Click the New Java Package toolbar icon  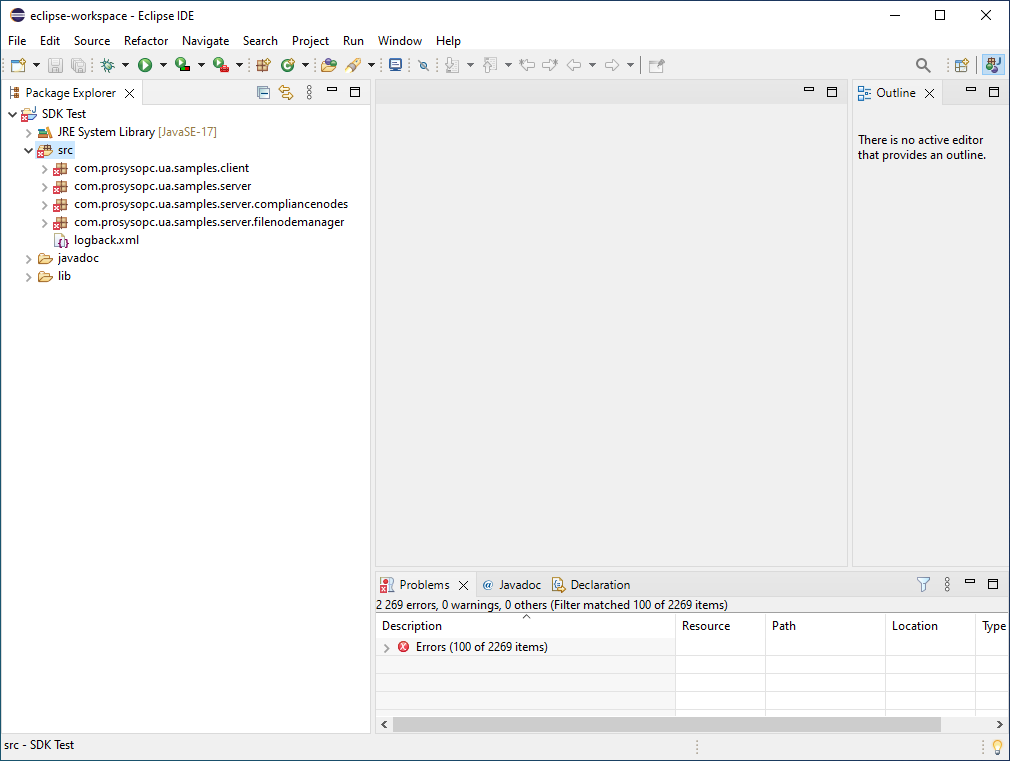coord(263,65)
